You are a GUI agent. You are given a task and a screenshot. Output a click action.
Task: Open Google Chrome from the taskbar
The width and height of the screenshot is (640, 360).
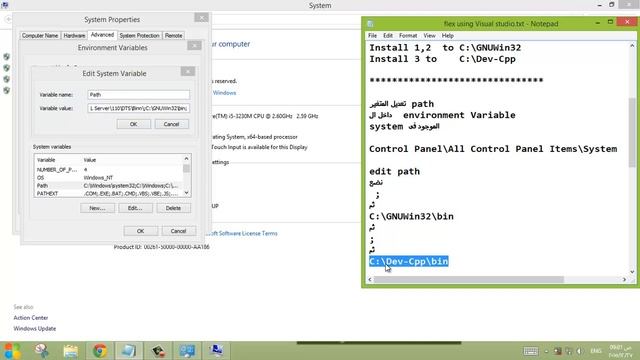[100, 351]
